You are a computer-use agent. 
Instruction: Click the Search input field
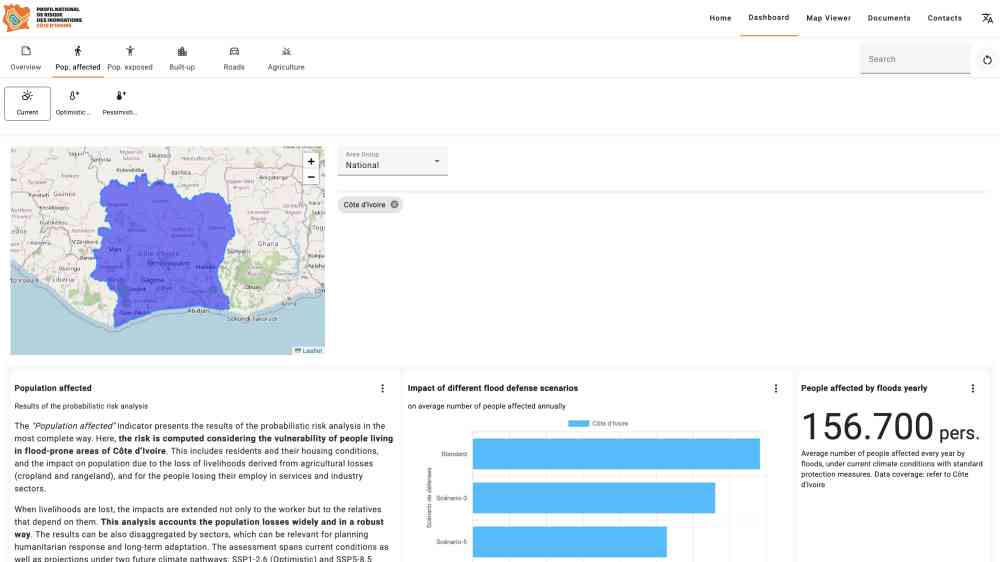[915, 59]
